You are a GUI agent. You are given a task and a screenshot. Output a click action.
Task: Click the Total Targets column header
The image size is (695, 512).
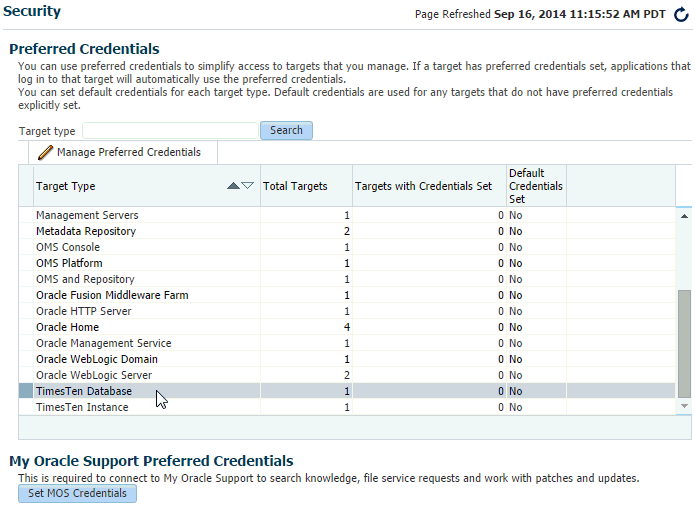click(x=306, y=186)
